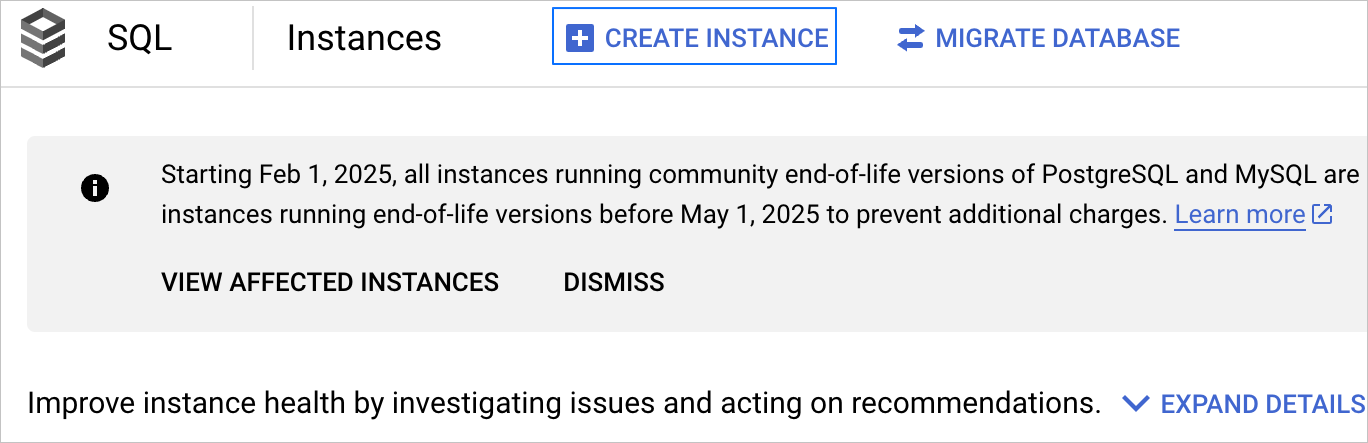Click the SQL product name text
1368x443 pixels.
(140, 38)
